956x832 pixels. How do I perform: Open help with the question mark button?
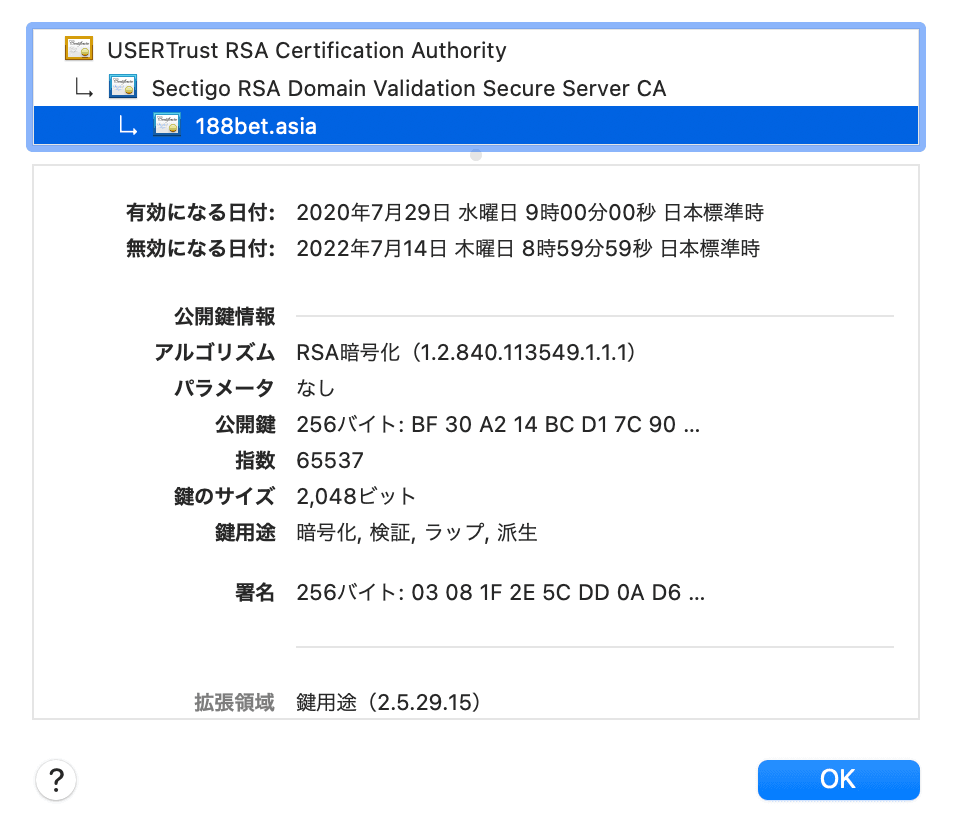tap(56, 780)
